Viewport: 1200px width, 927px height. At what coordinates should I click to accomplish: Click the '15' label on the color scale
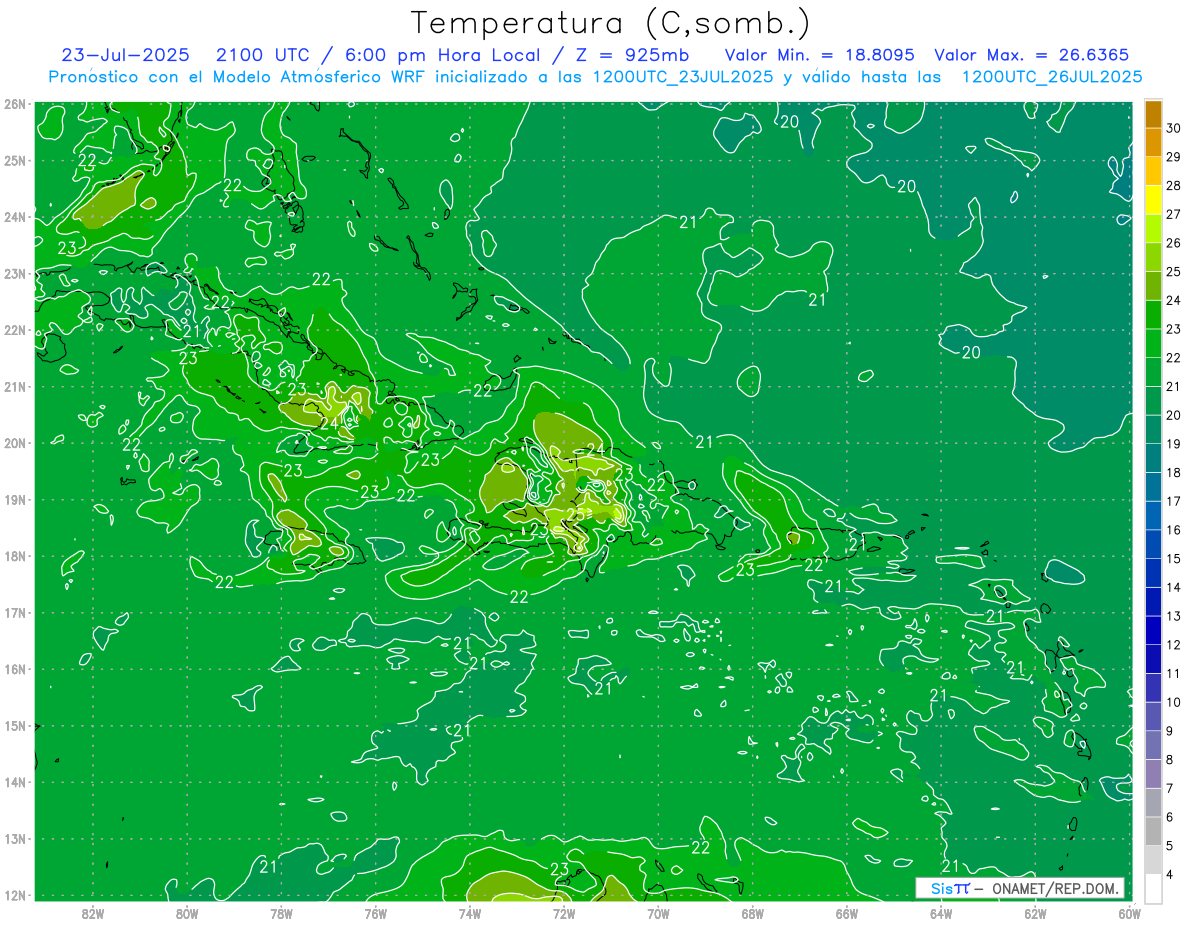coord(1174,558)
